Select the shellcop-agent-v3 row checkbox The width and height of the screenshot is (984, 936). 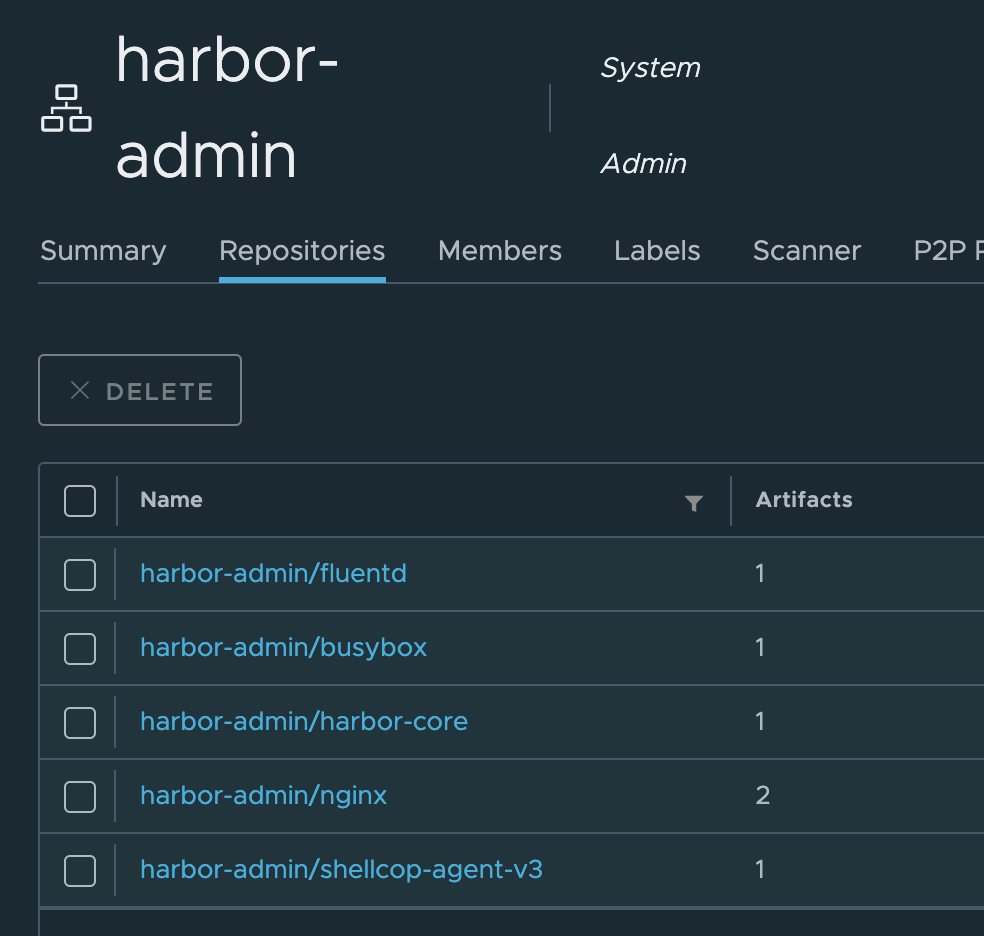coord(80,871)
